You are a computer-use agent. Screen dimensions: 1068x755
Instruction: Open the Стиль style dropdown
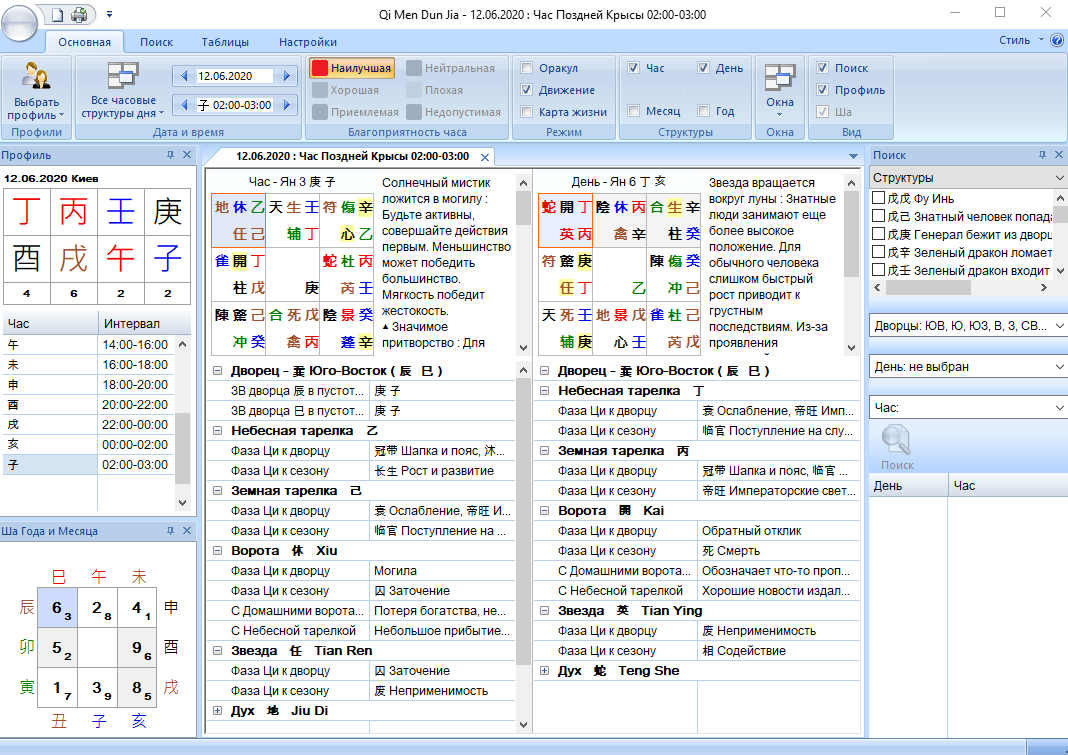(x=1021, y=40)
